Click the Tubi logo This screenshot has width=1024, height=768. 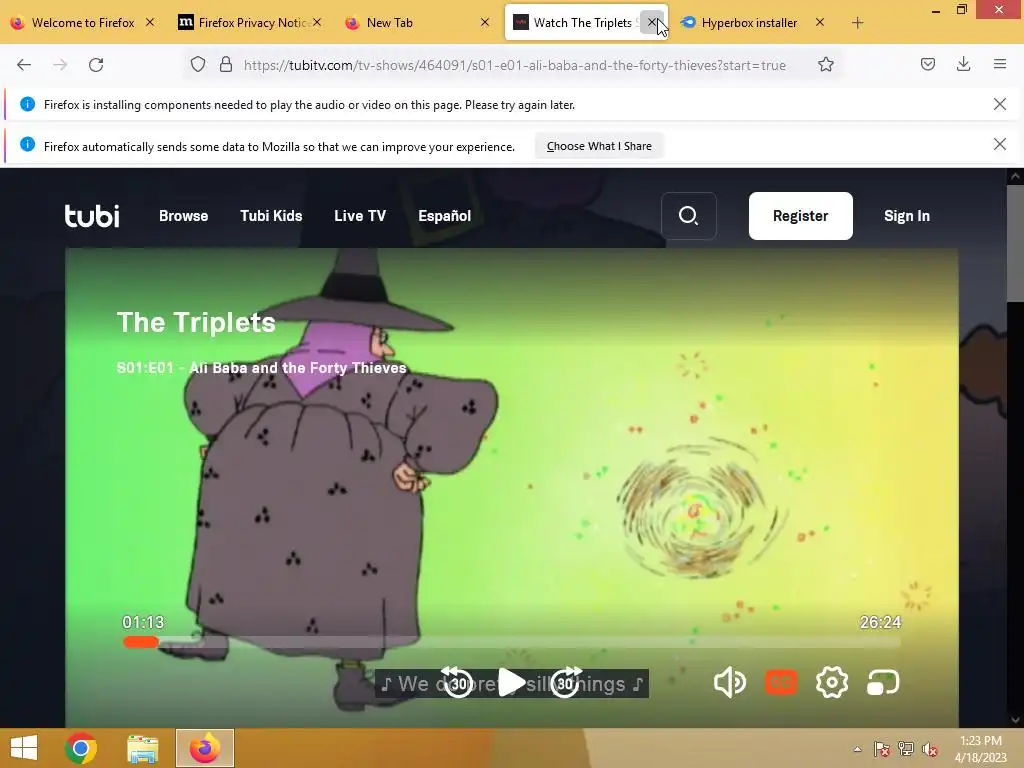92,216
